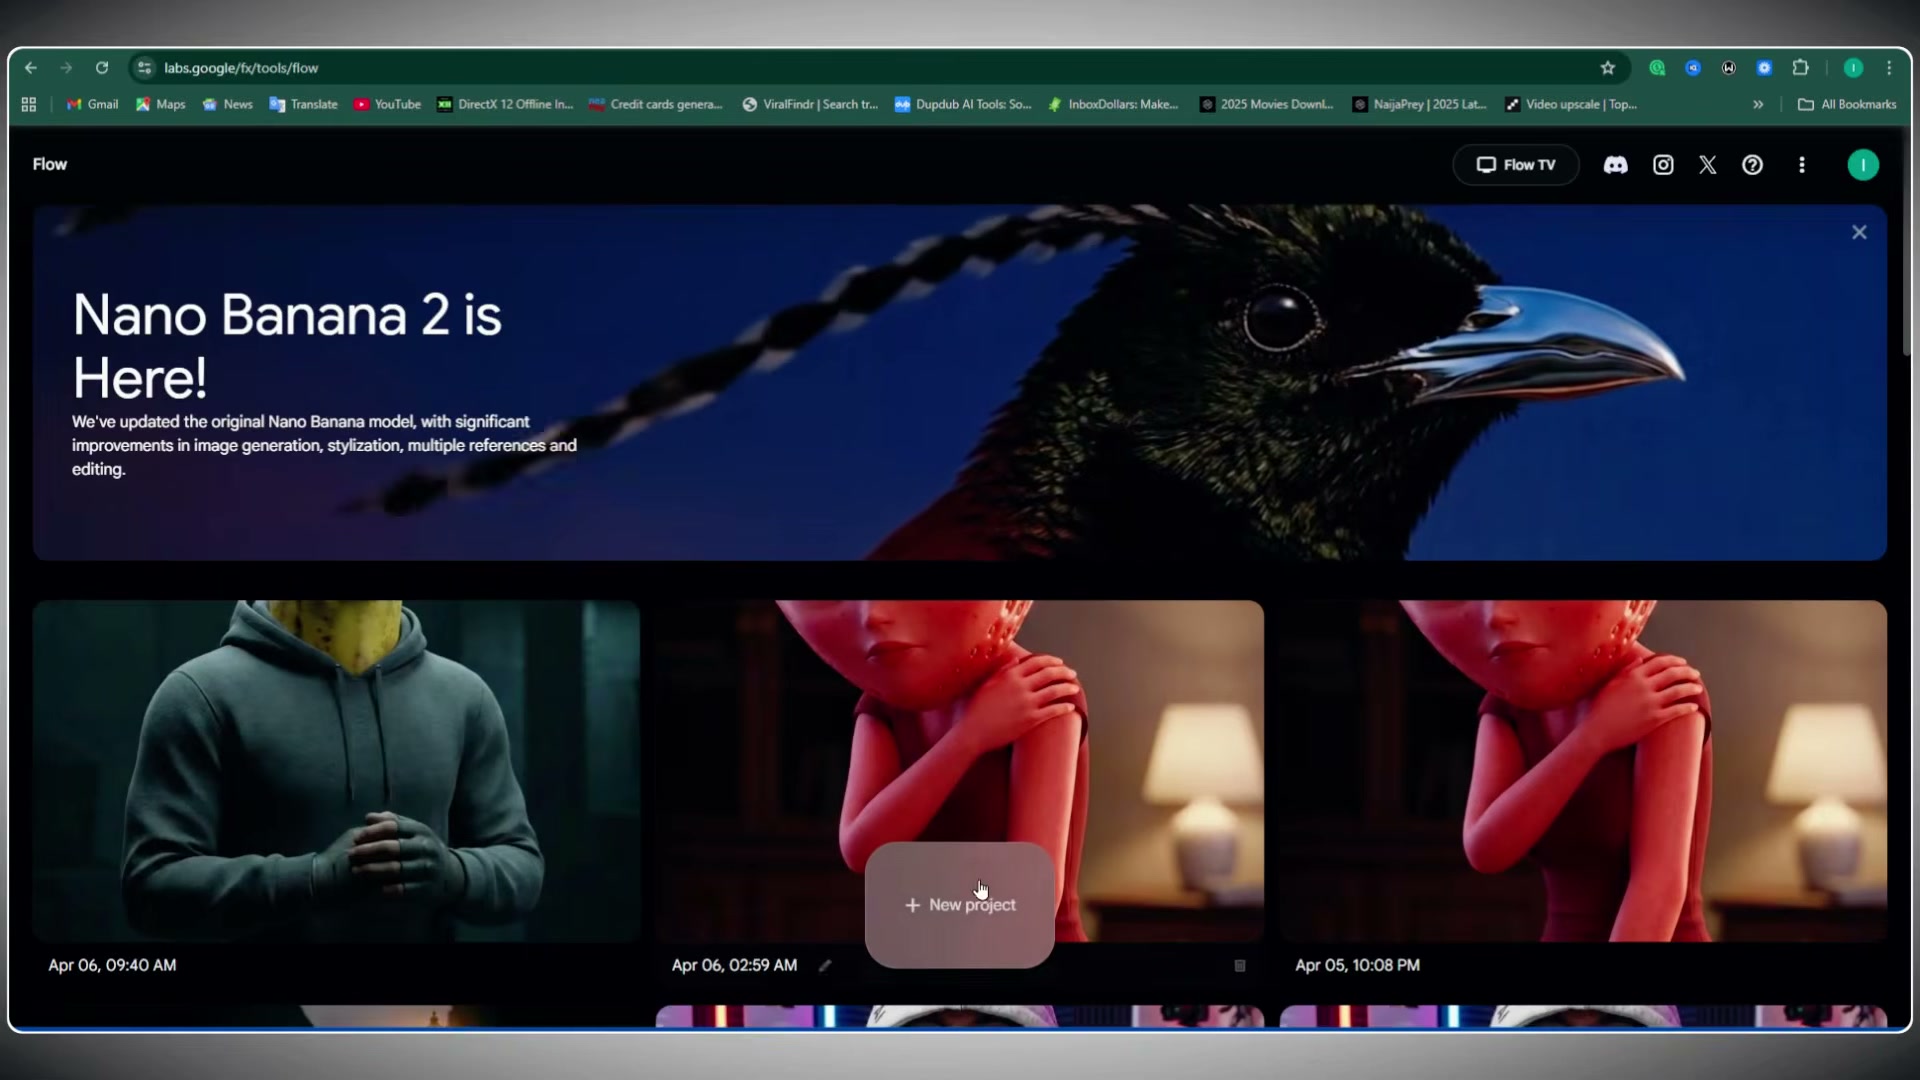Viewport: 1920px width, 1080px height.
Task: Open the YouTube bookmark
Action: (x=387, y=104)
